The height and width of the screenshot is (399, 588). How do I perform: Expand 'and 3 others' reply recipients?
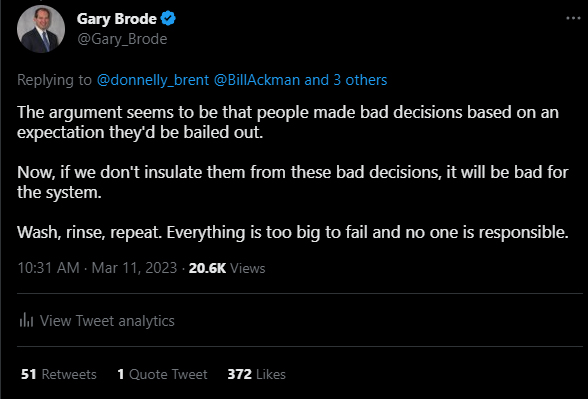[x=346, y=80]
